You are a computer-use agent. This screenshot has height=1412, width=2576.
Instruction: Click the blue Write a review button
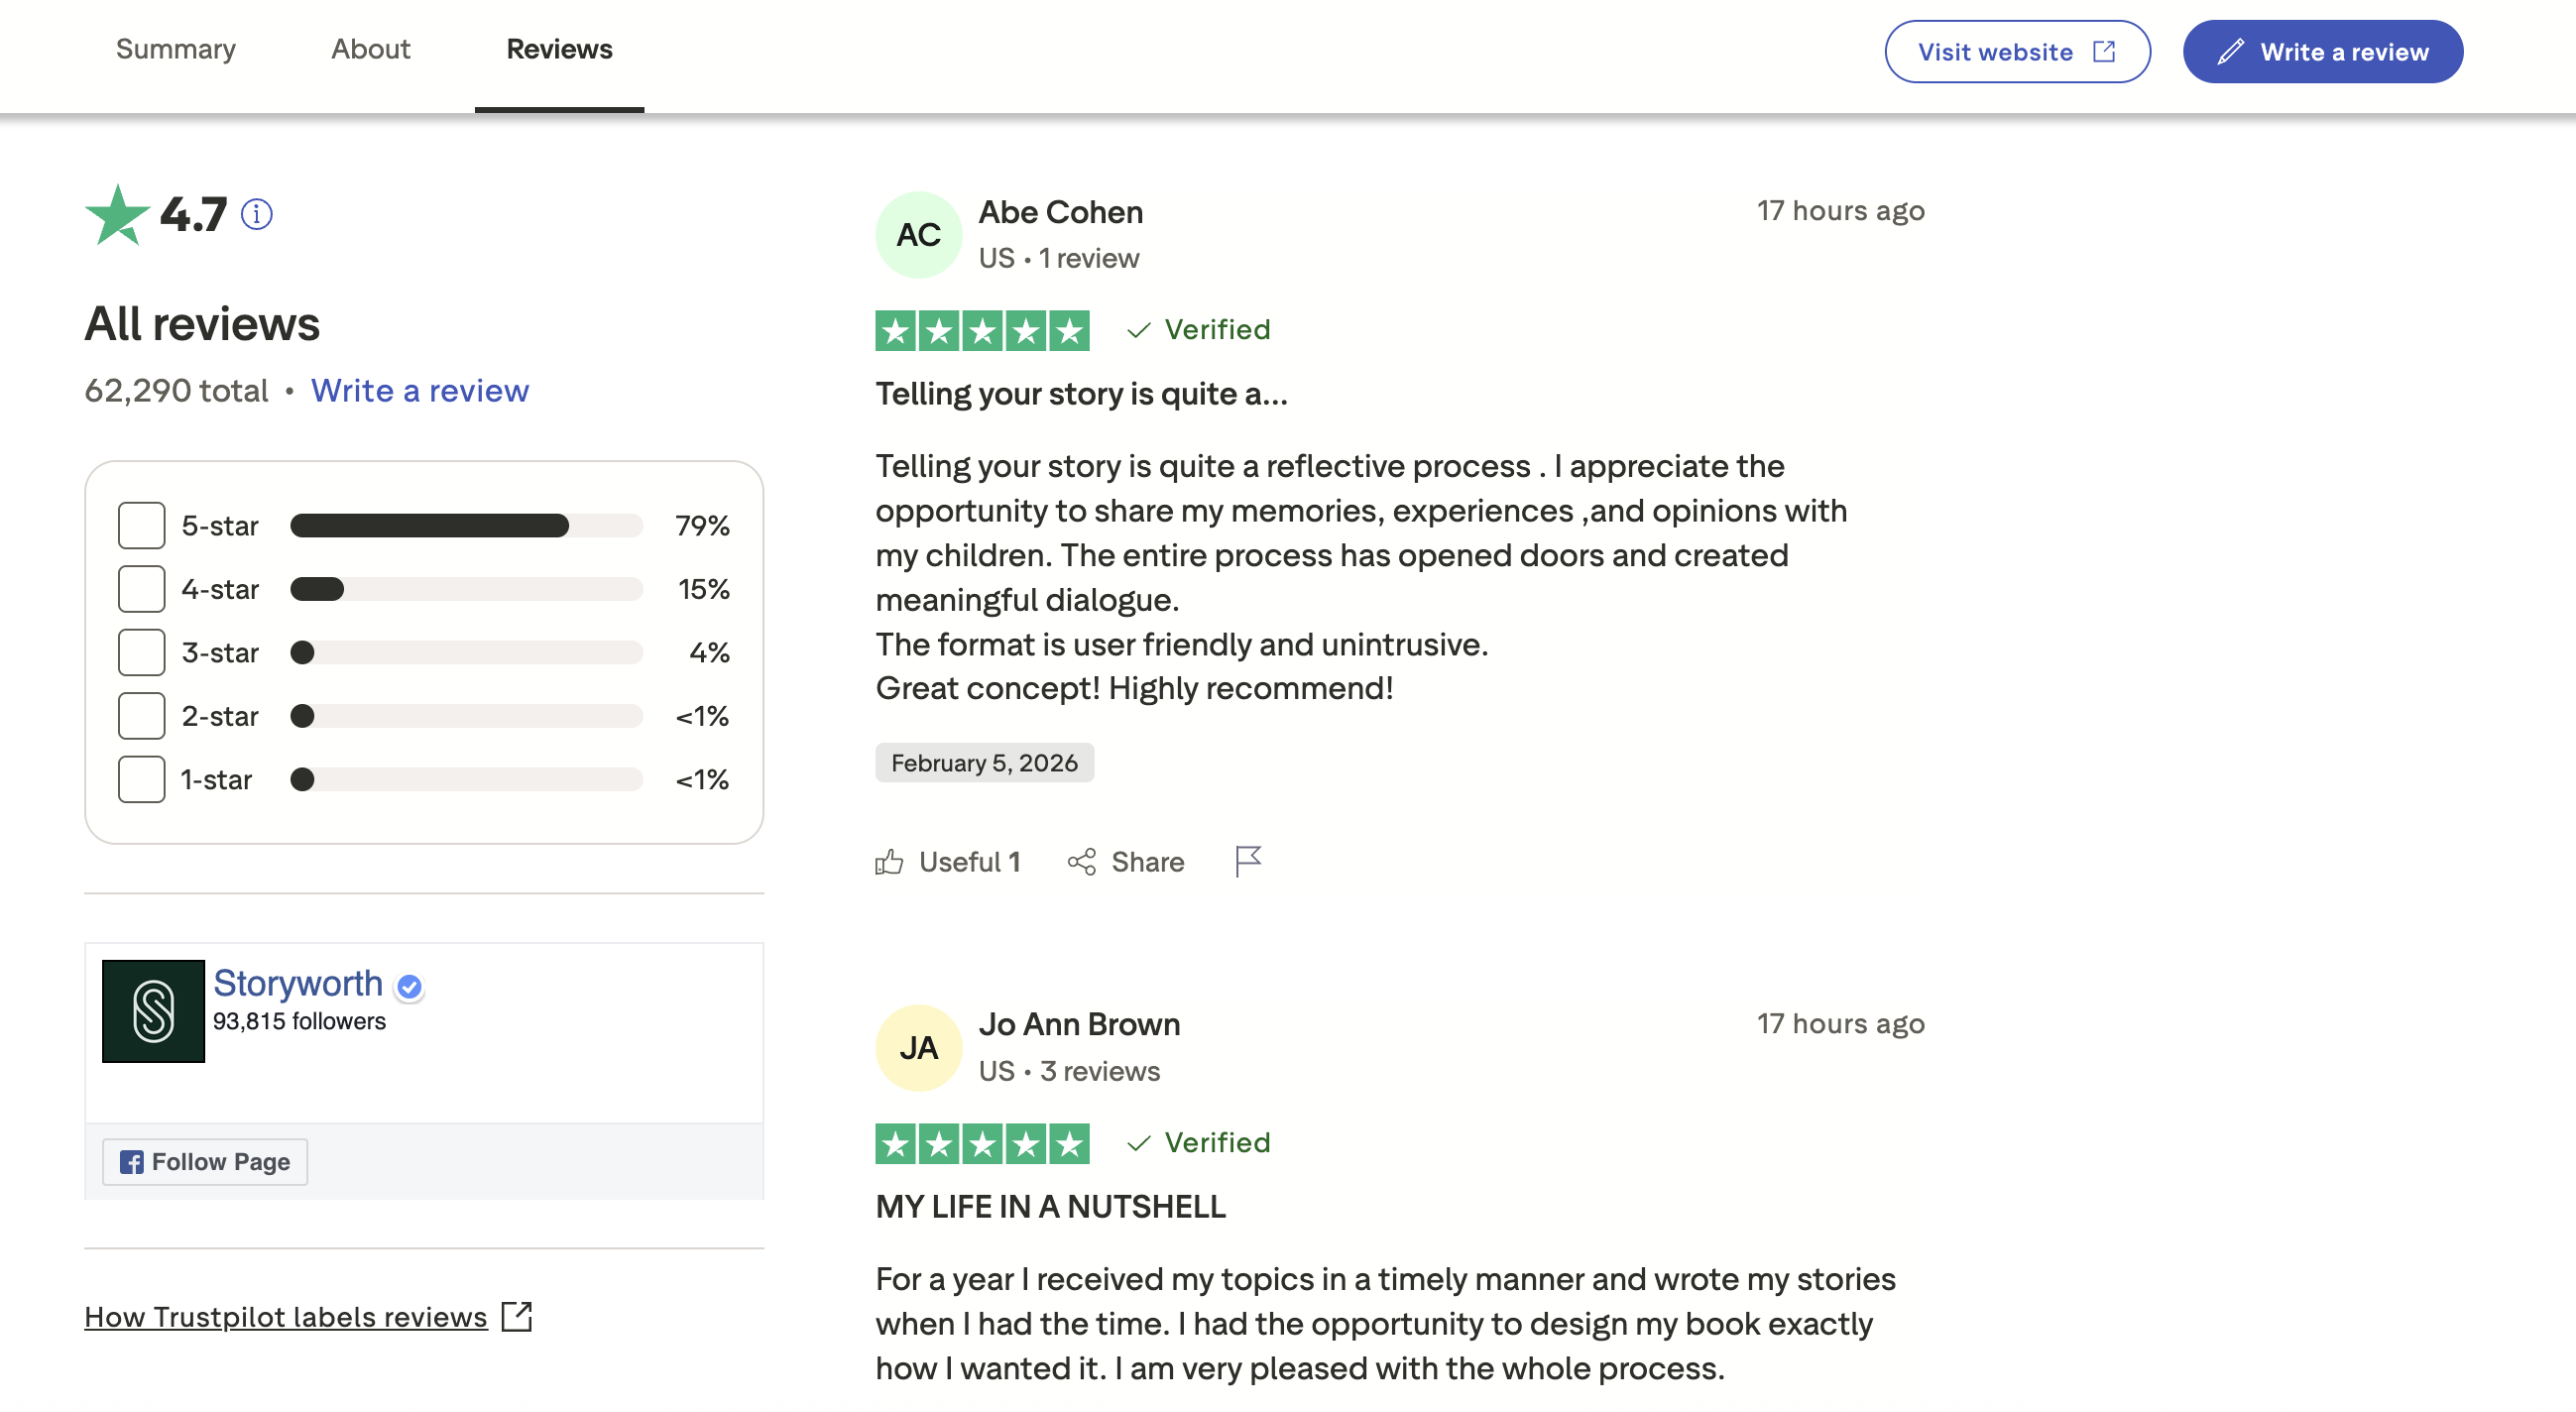click(x=2322, y=52)
